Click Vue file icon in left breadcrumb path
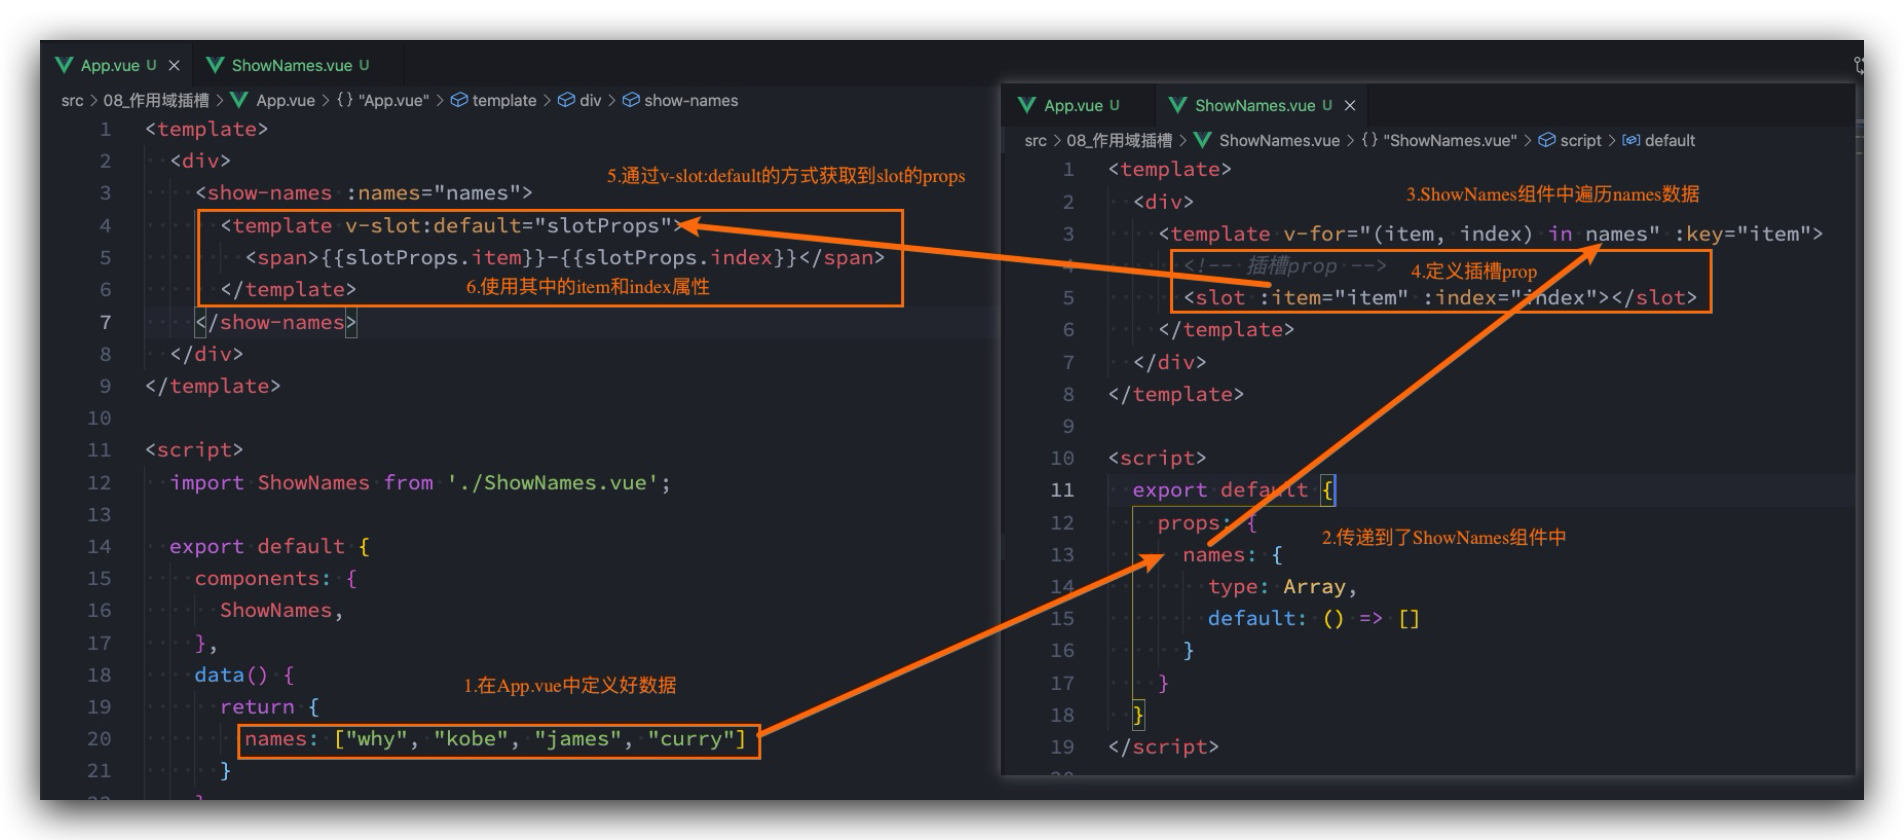The image size is (1904, 840). [240, 100]
